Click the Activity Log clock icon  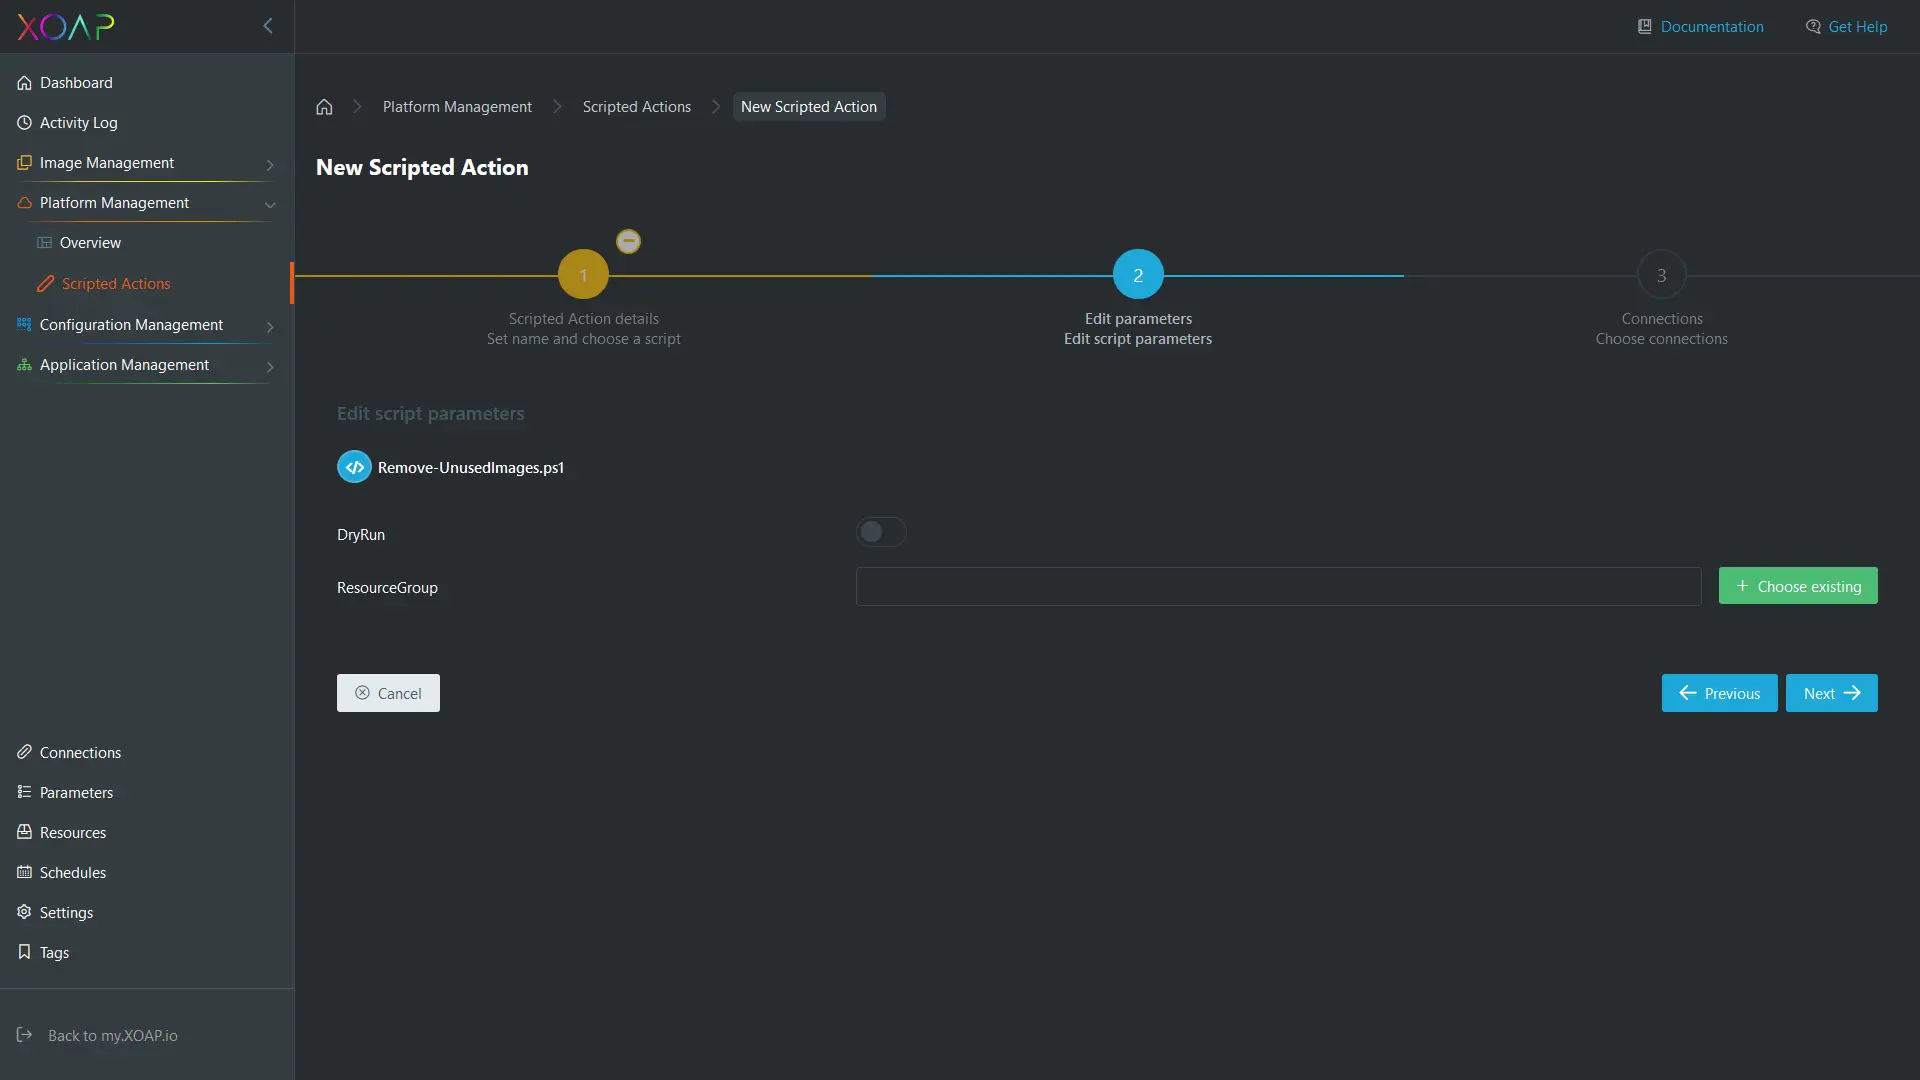pos(24,123)
